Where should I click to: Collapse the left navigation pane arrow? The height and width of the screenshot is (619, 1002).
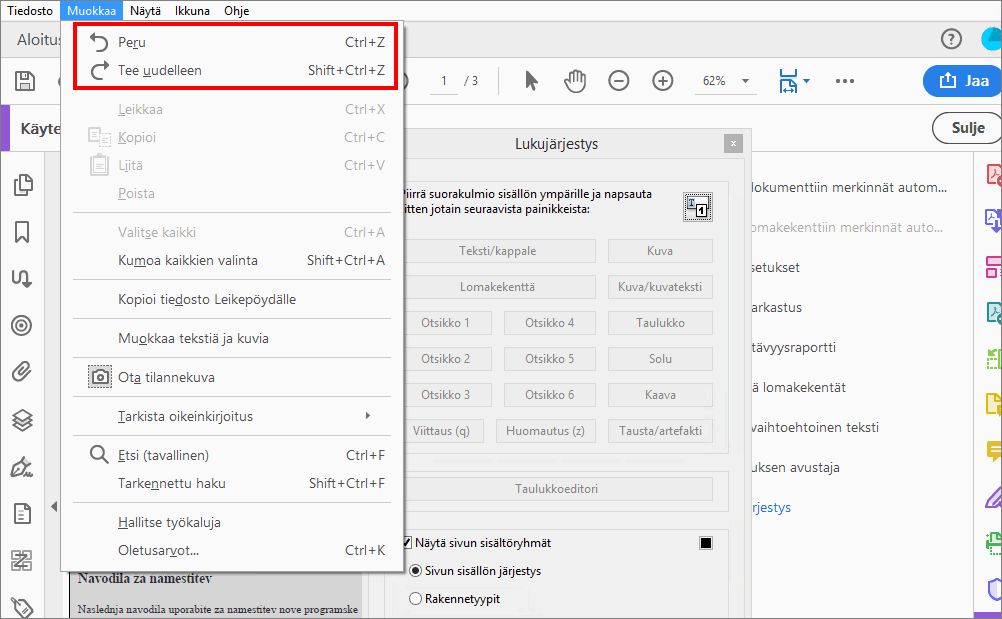(x=54, y=507)
